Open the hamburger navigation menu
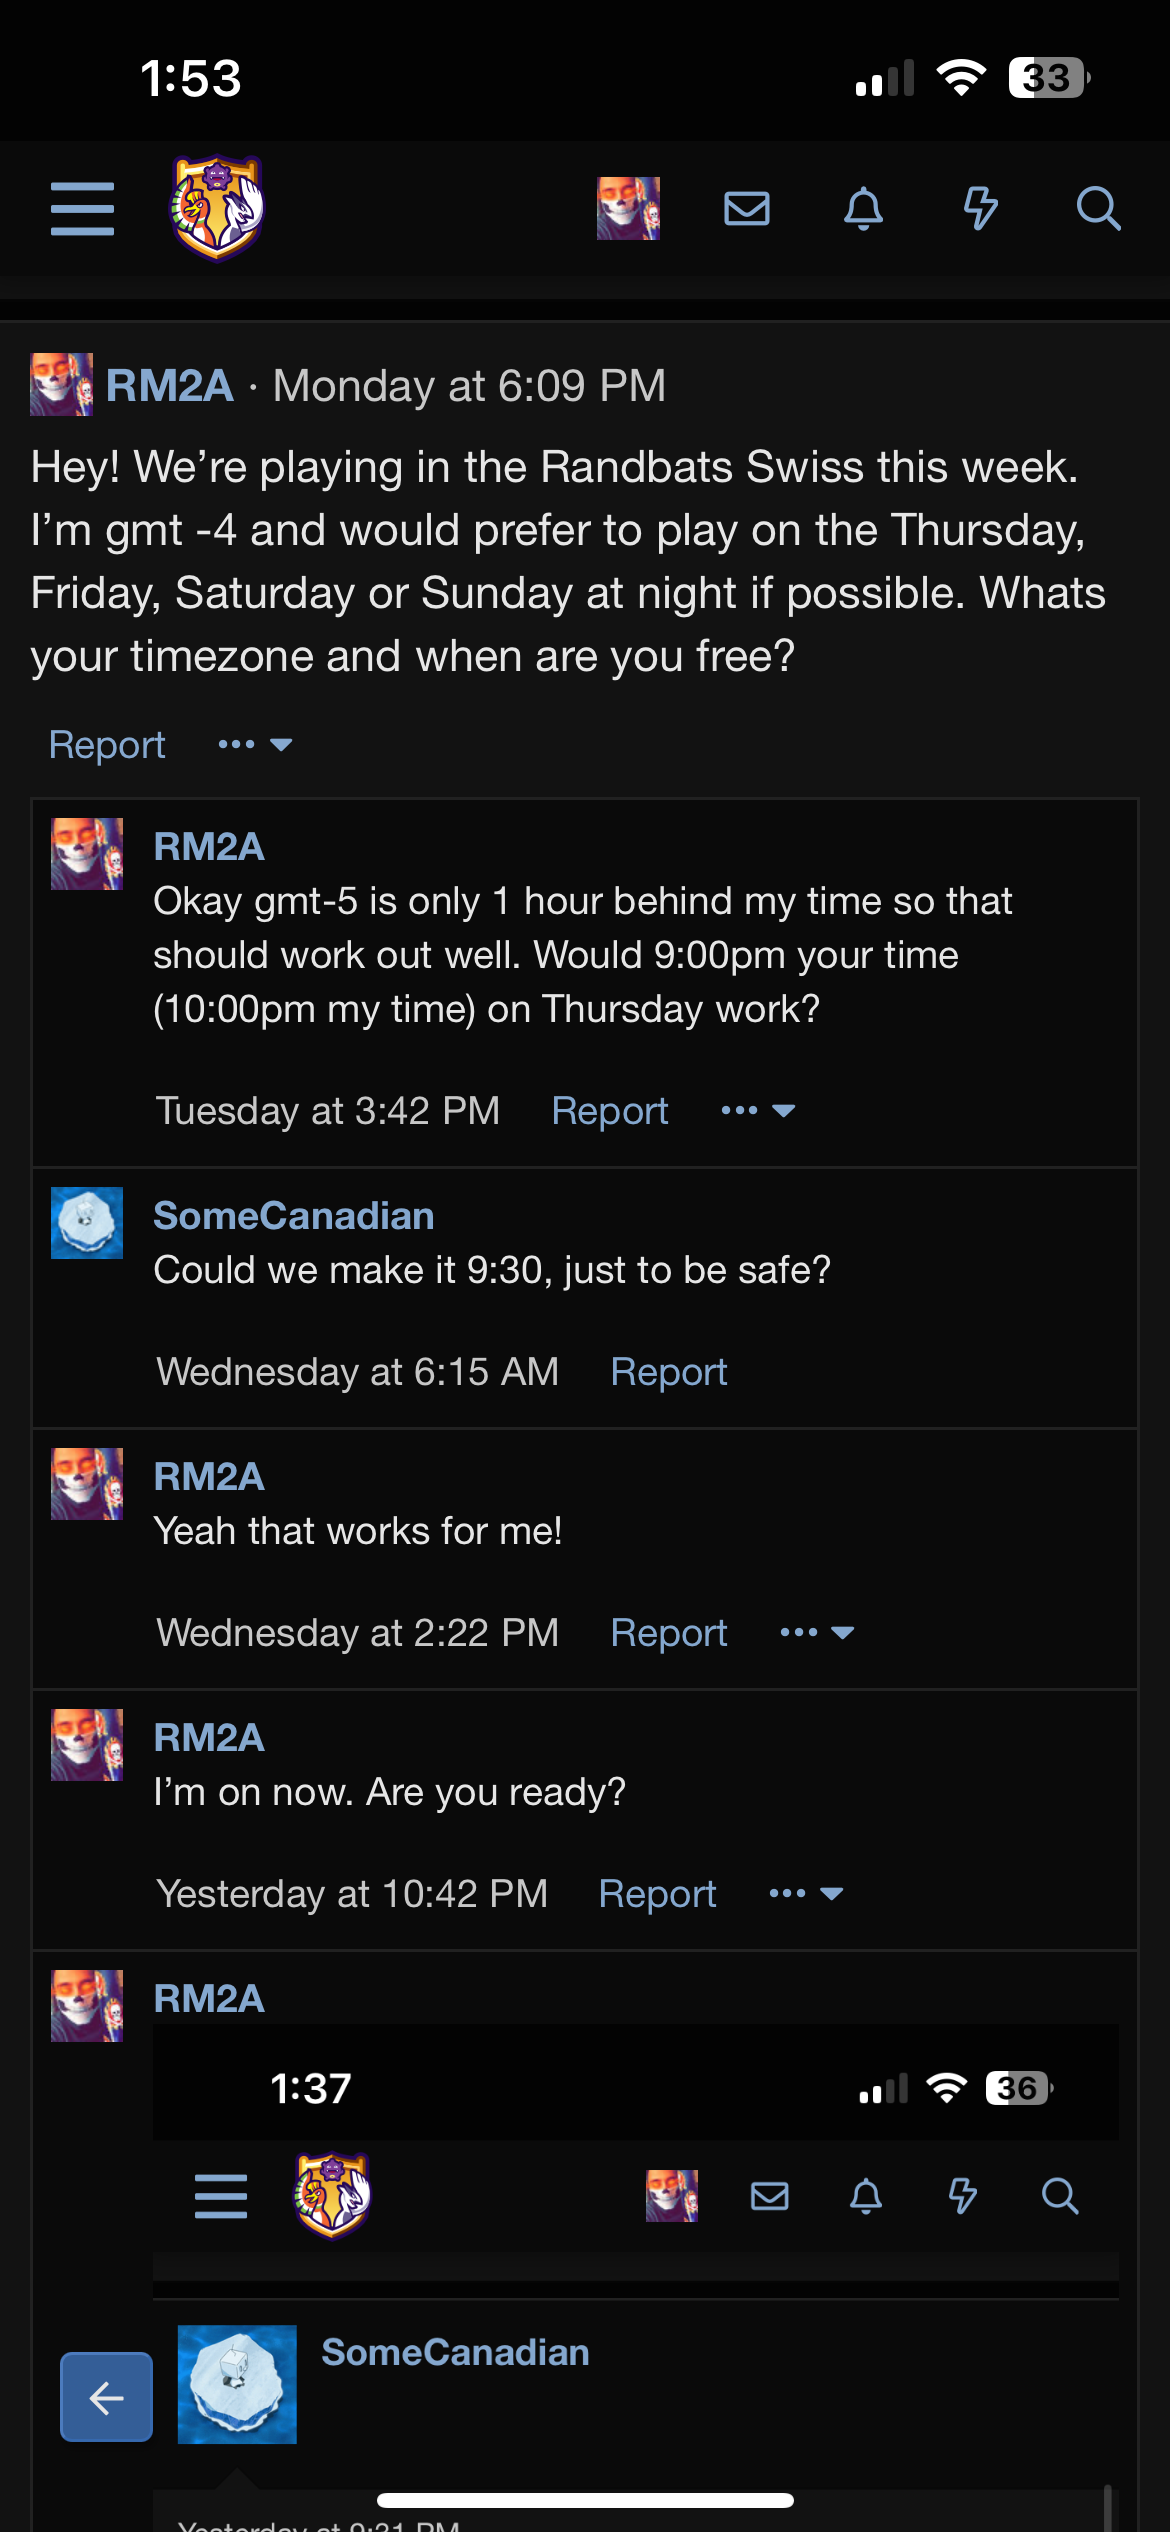 (82, 209)
